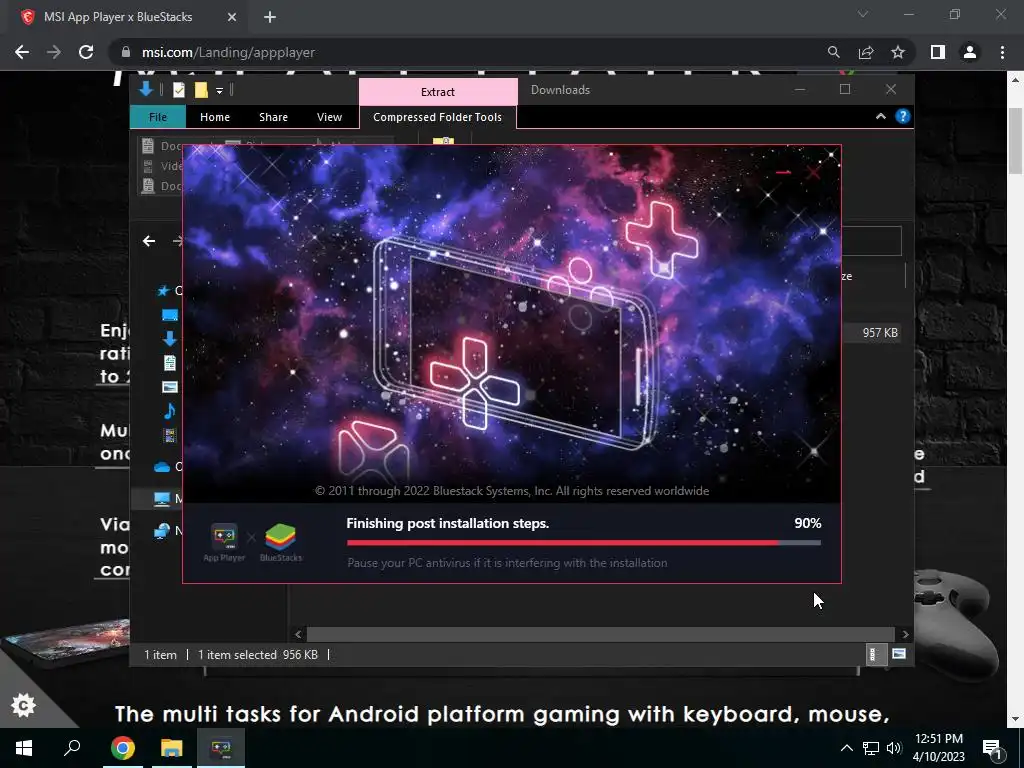Bookmark this page with the star icon
This screenshot has height=768, width=1024.
tap(898, 52)
